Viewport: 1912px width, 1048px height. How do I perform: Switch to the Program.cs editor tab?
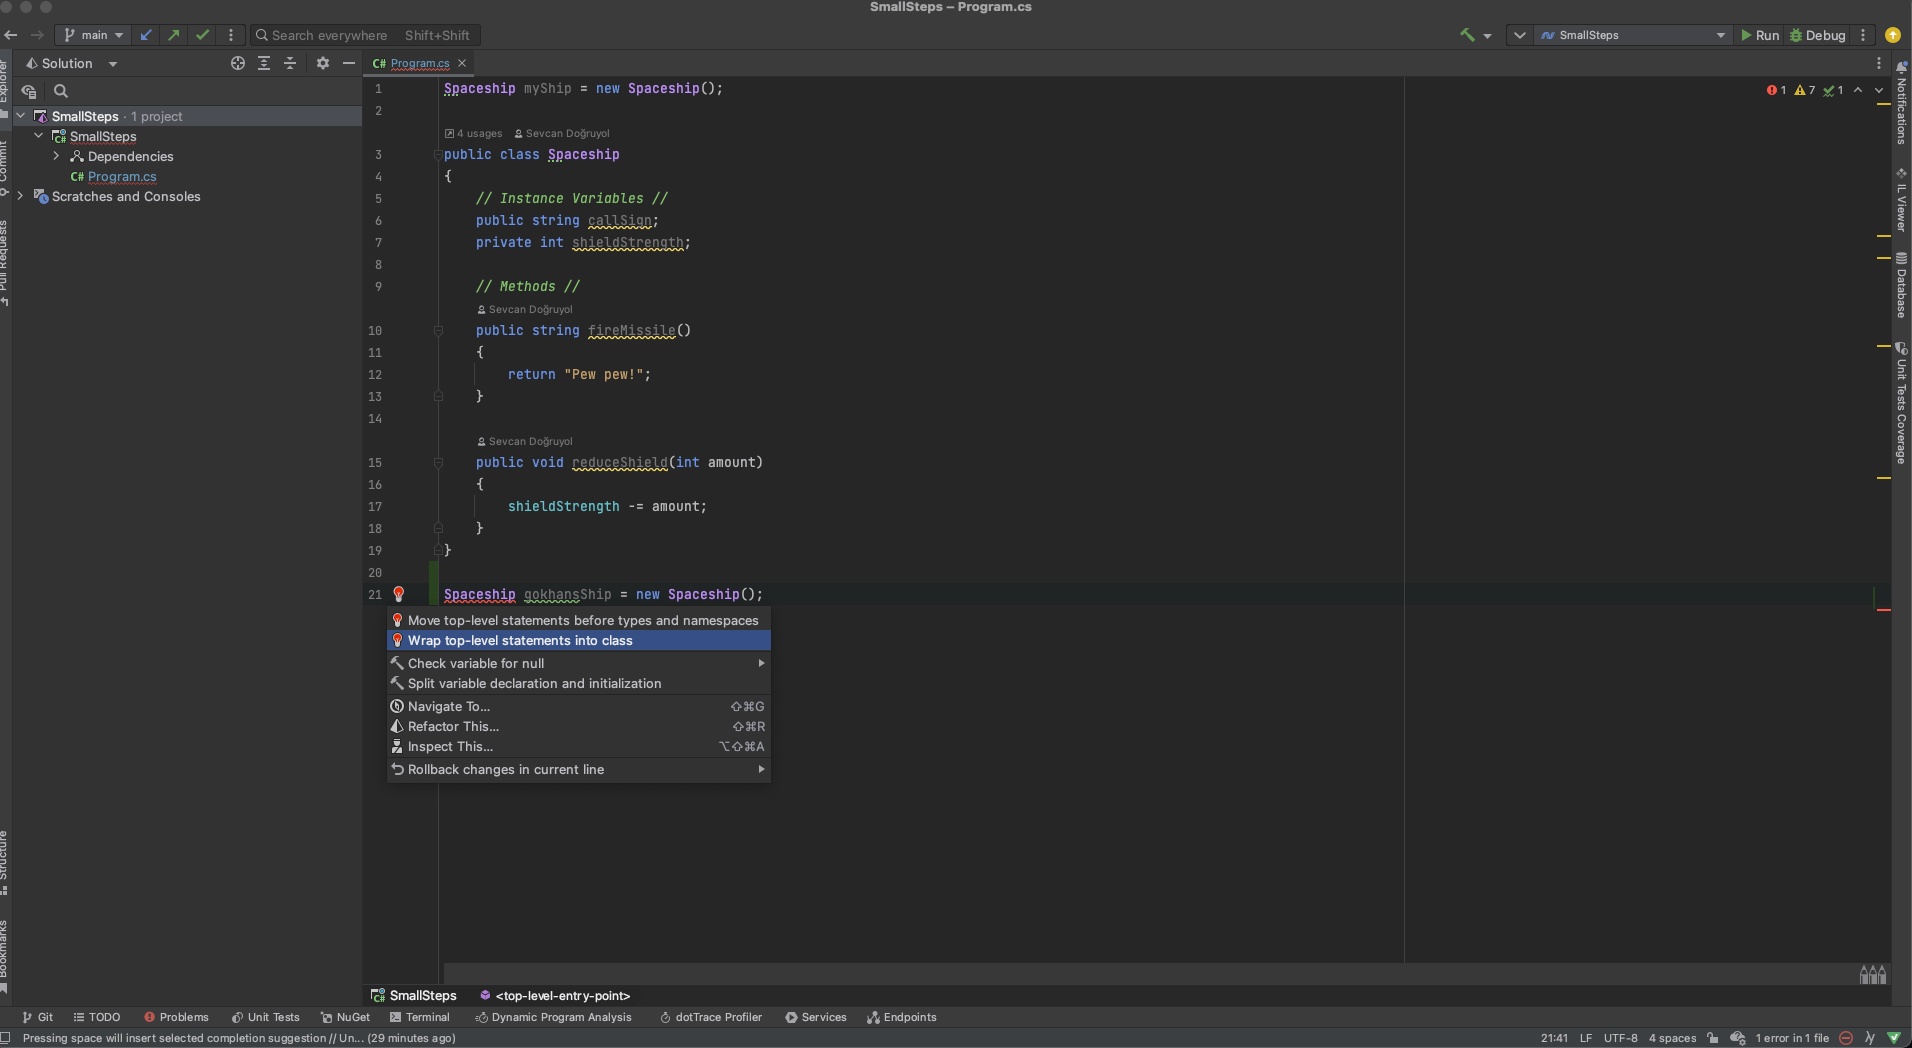coord(419,63)
